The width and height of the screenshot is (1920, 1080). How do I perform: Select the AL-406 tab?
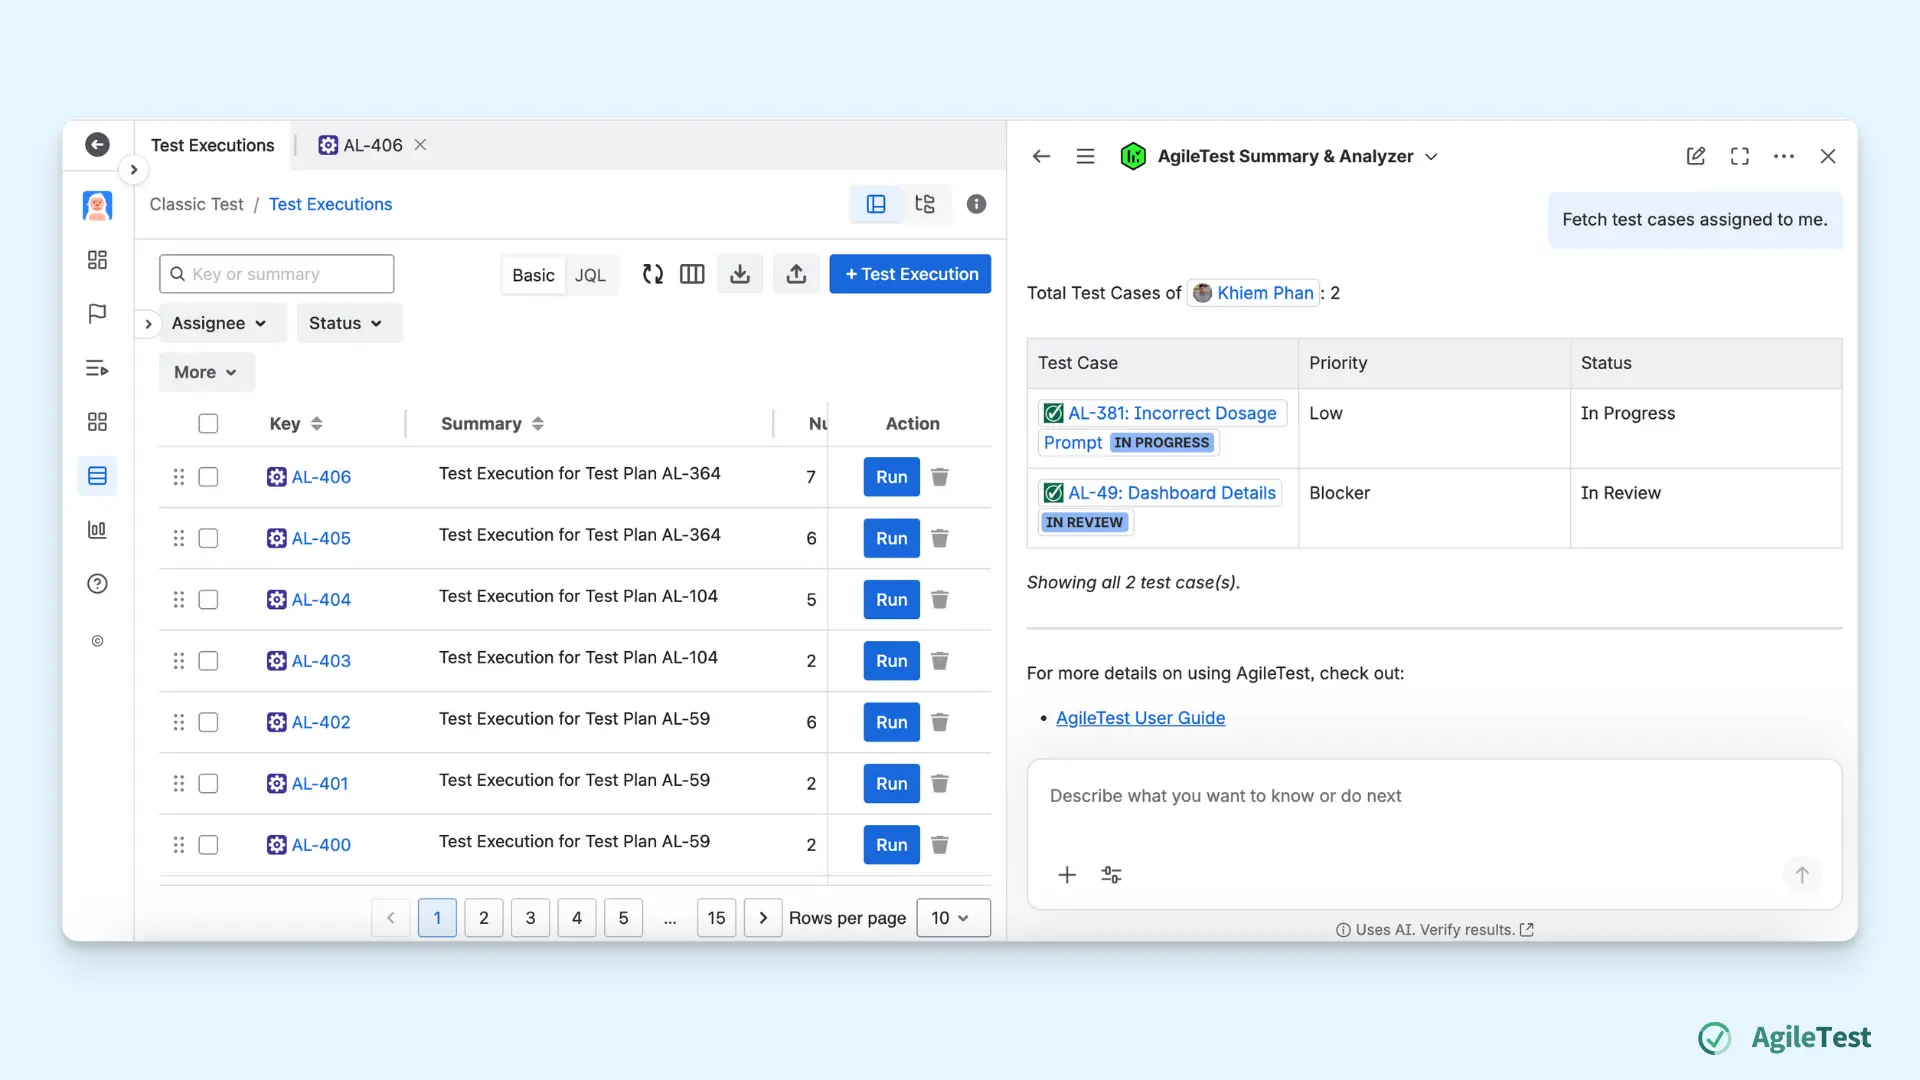[x=360, y=145]
